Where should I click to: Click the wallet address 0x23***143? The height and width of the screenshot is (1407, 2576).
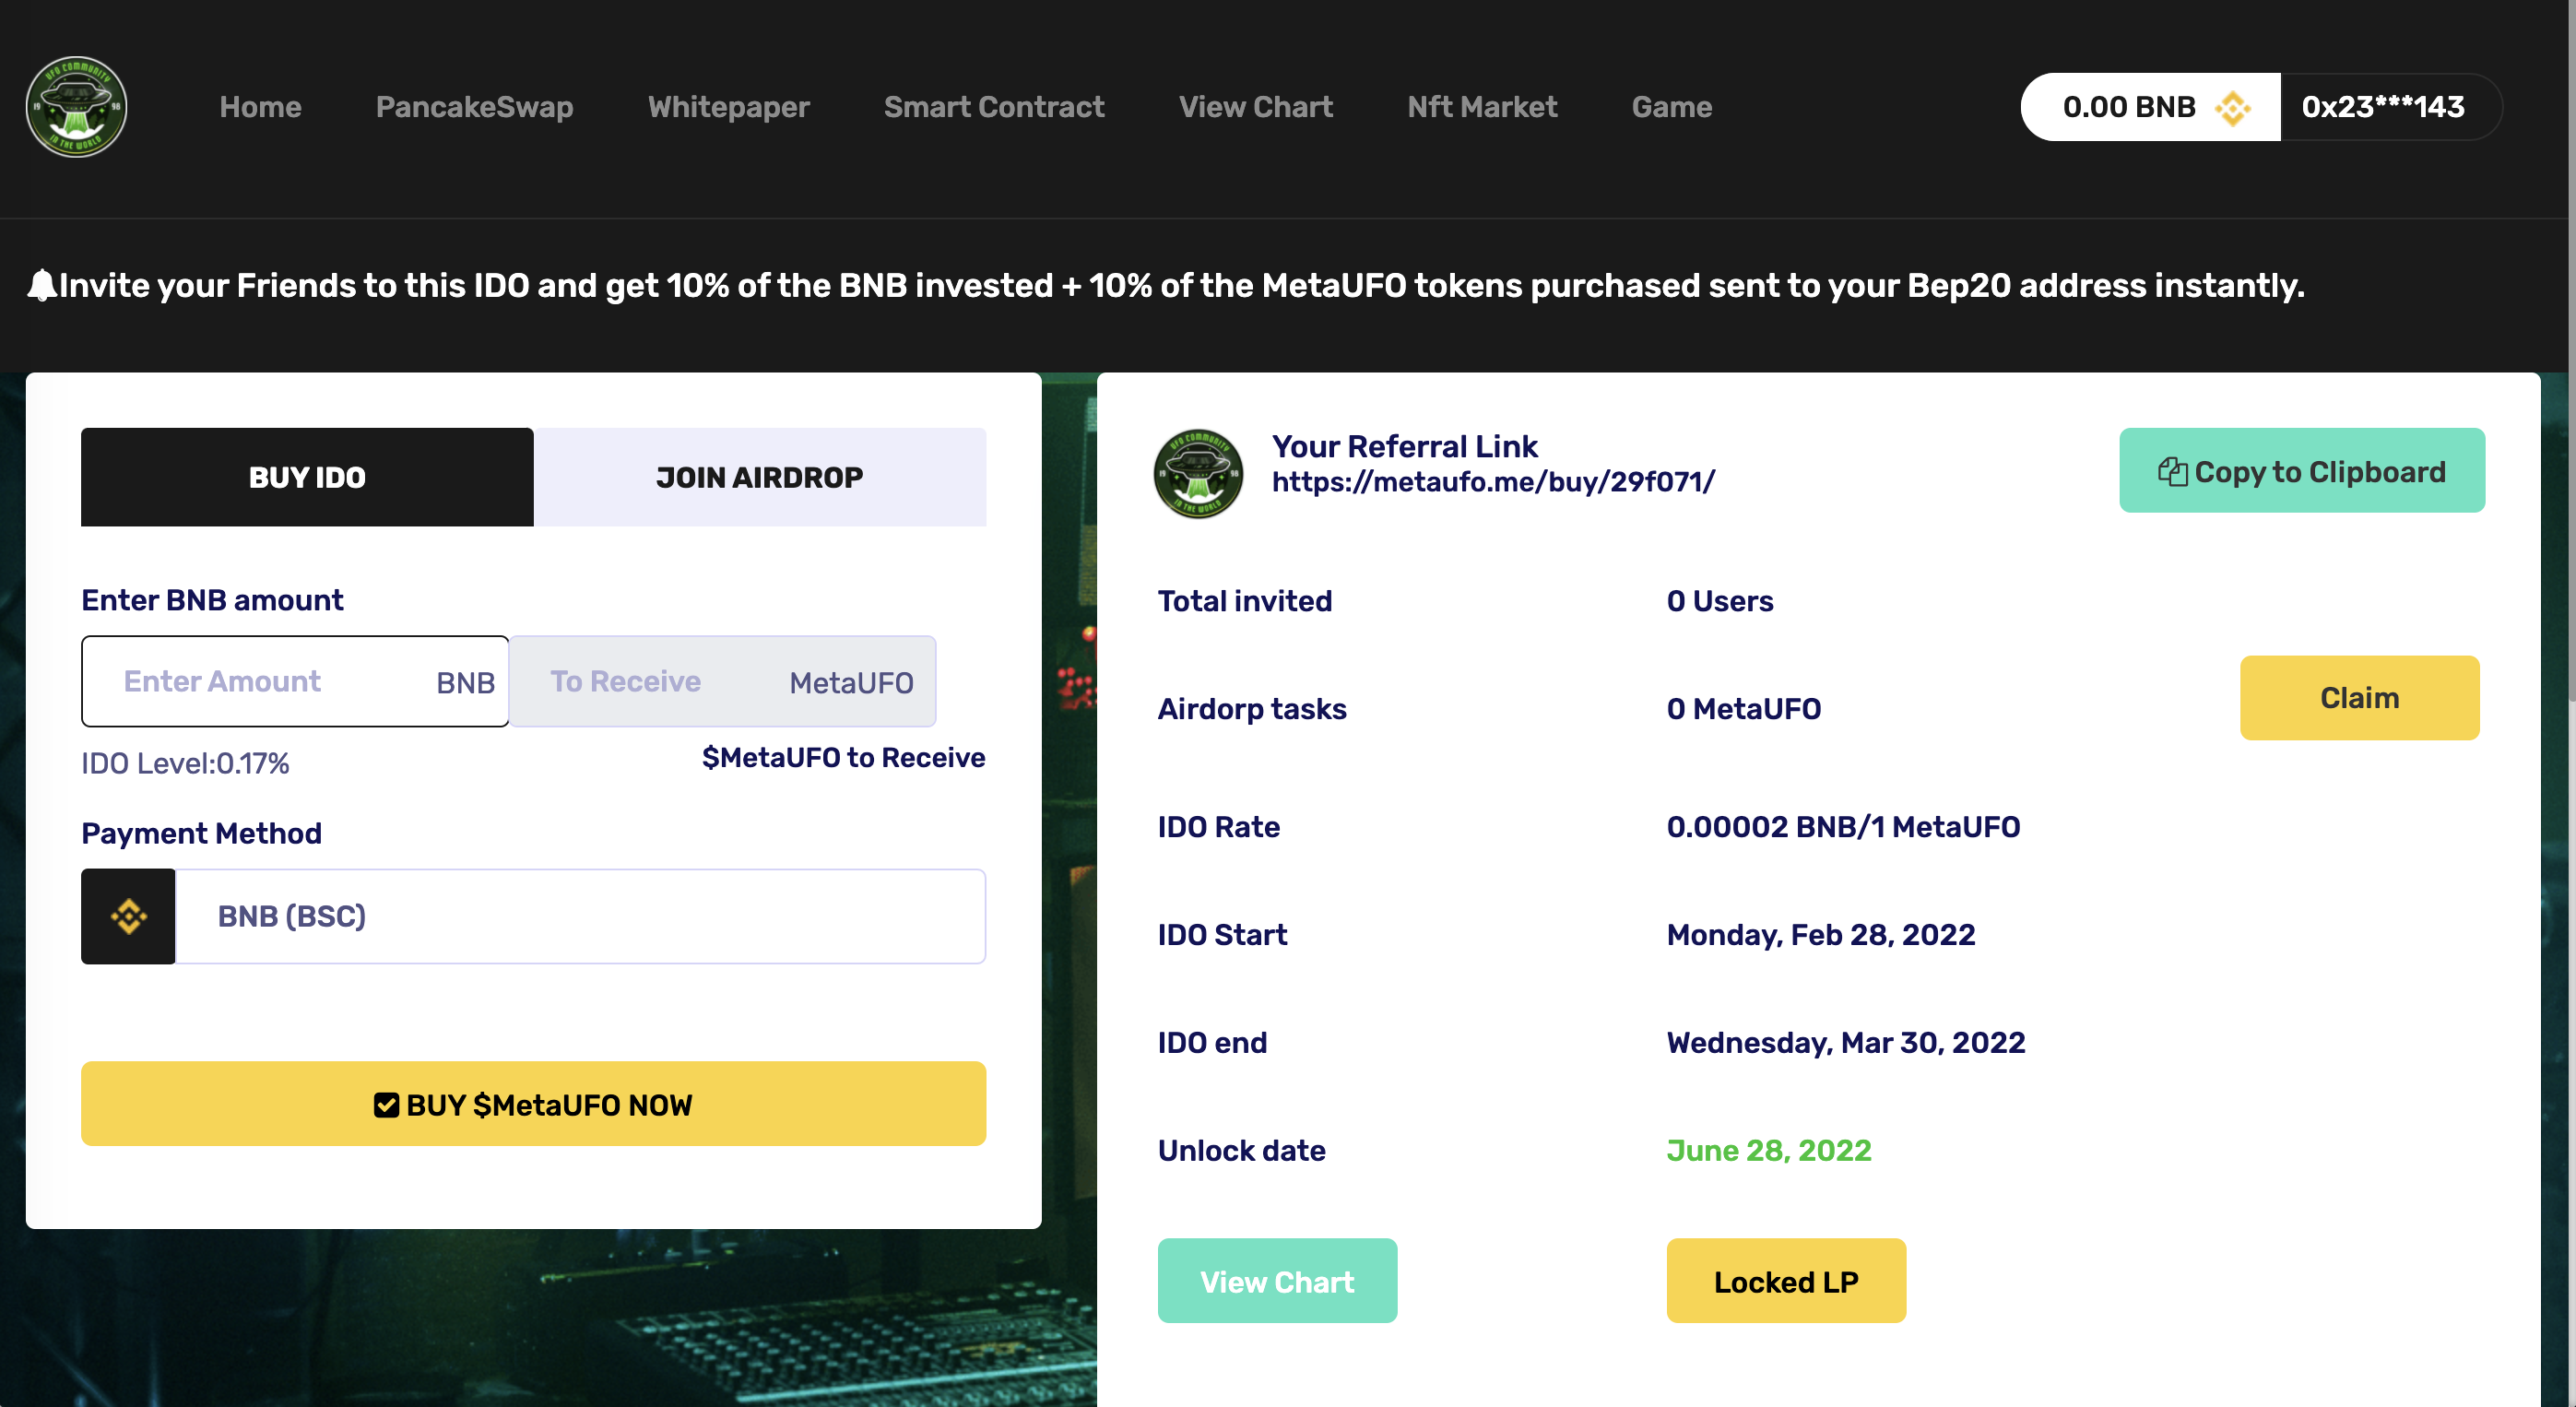click(2382, 107)
